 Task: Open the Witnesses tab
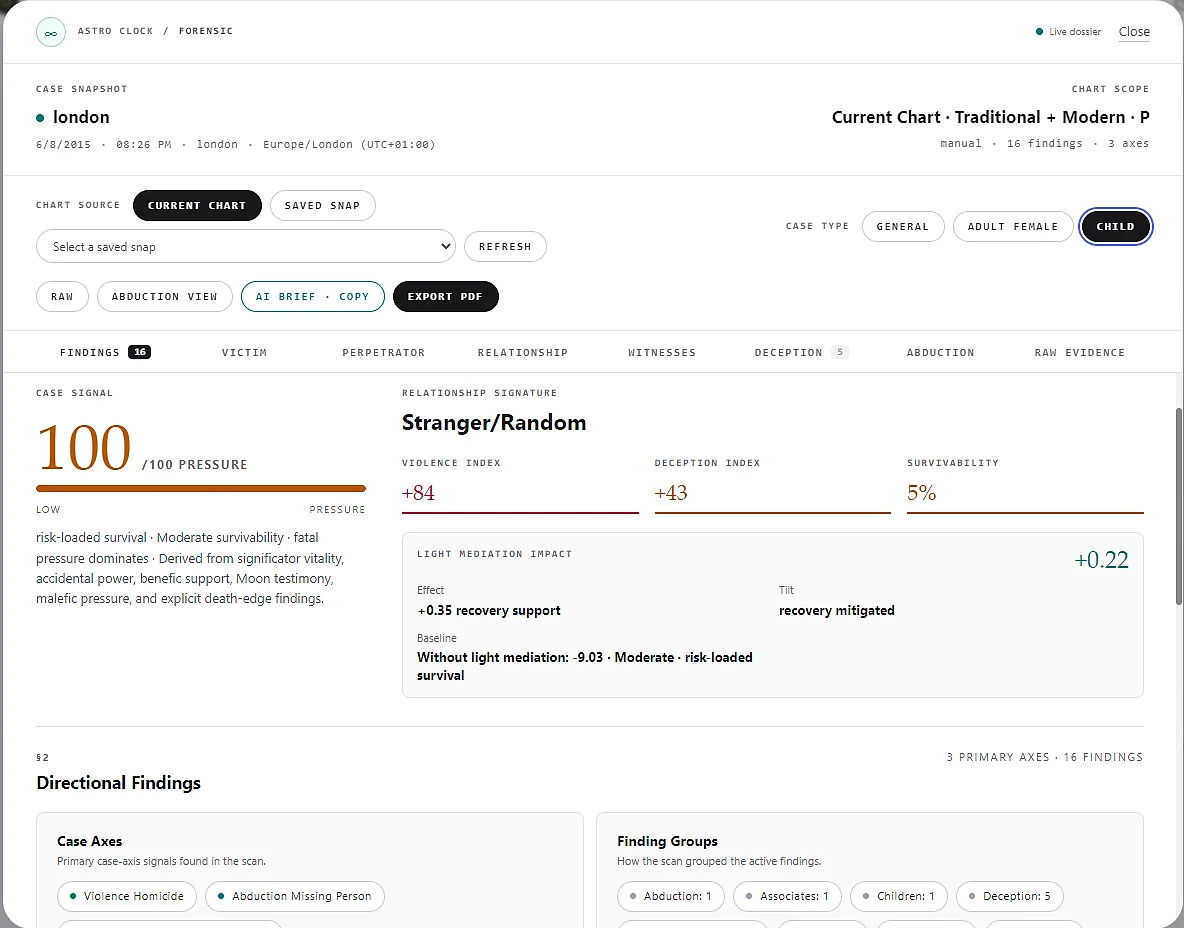click(x=661, y=353)
